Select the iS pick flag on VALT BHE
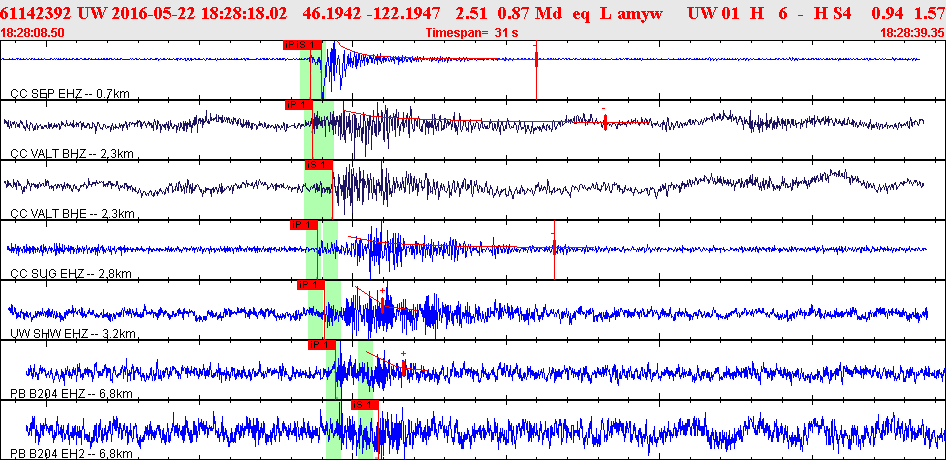946x460 pixels. [317, 164]
